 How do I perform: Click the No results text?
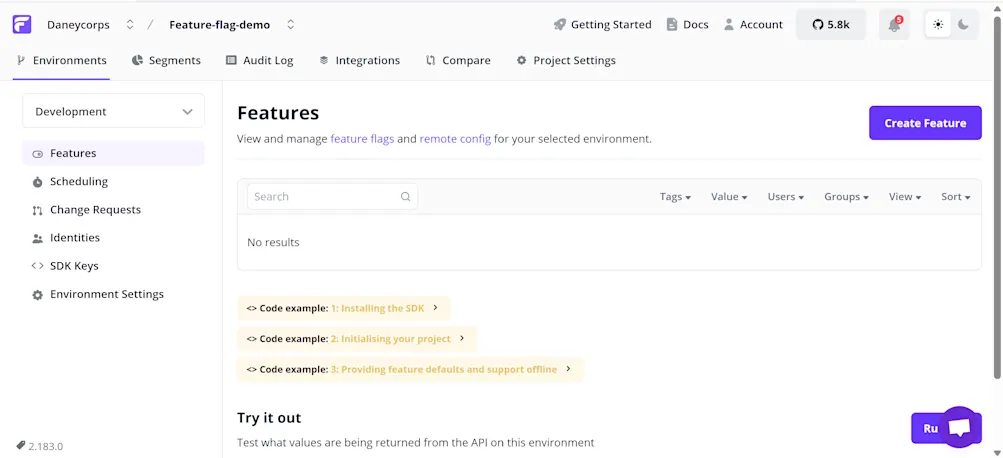click(x=273, y=242)
